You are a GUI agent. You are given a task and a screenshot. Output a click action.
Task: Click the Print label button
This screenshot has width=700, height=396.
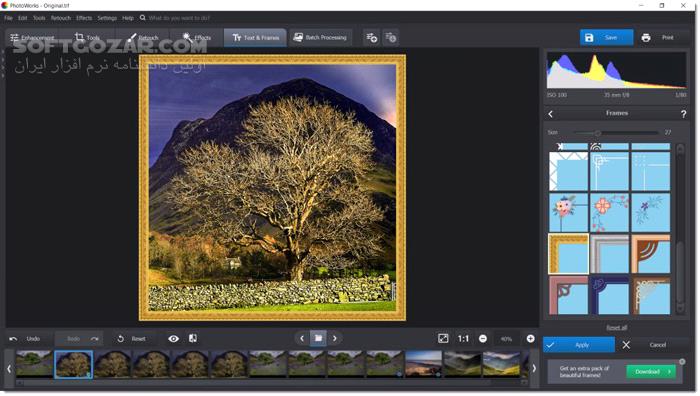pos(667,38)
